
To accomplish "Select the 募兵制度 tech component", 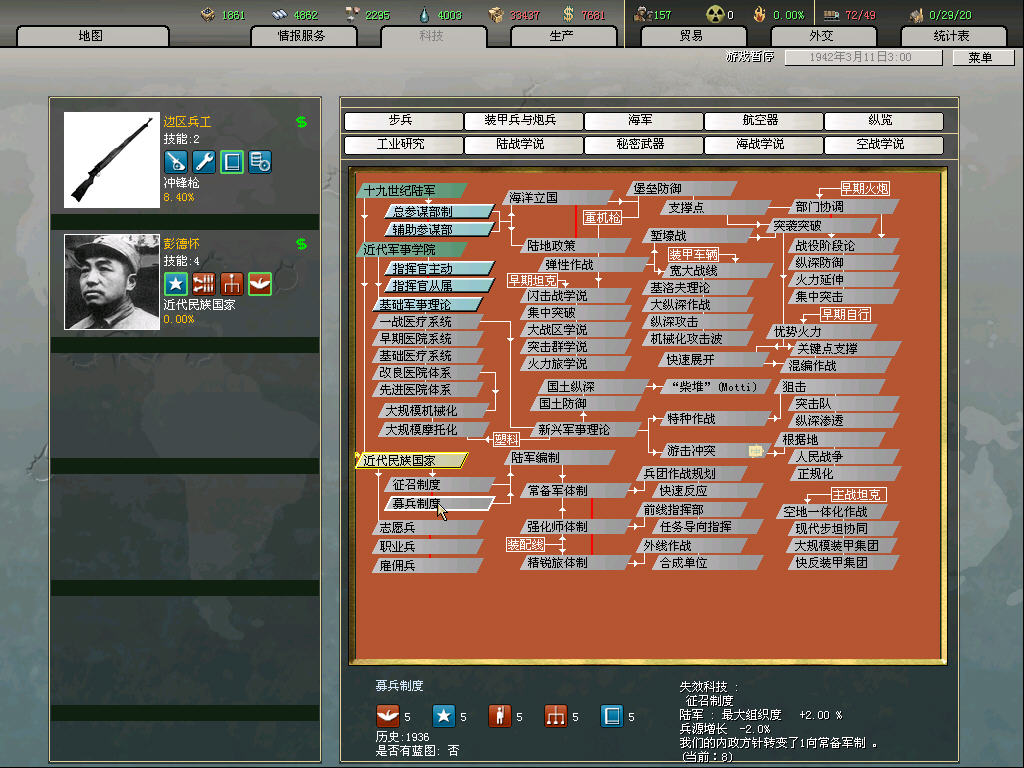I will [x=439, y=504].
